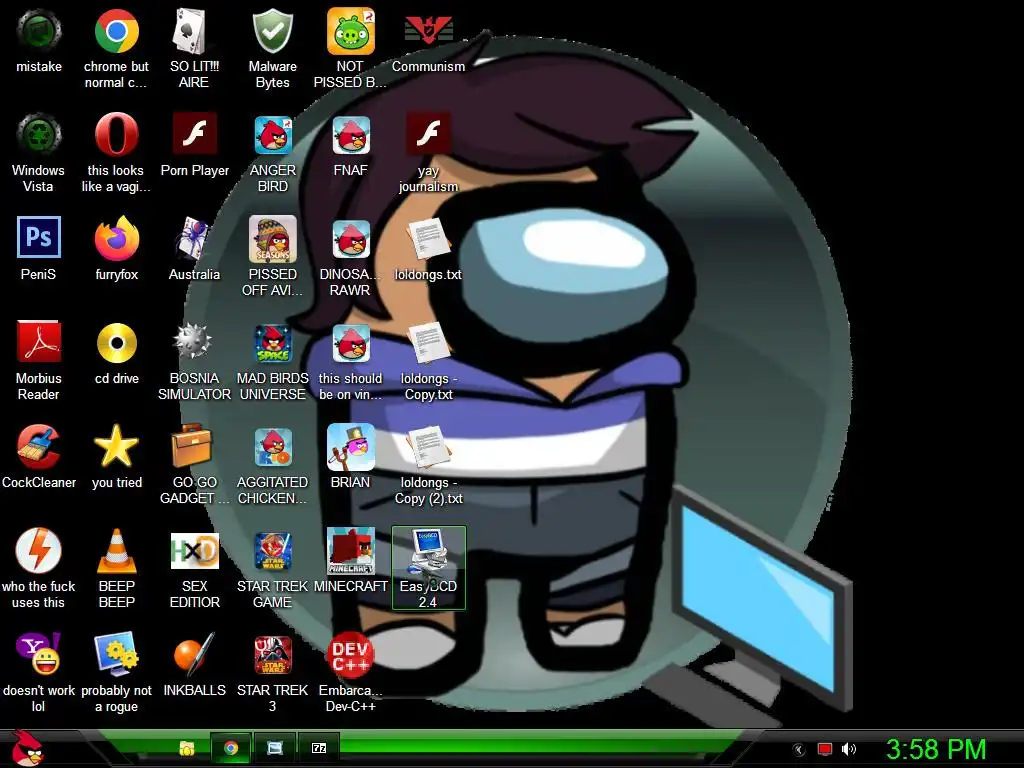Open 'STAR TREK GAME' Star Wars icon
The height and width of the screenshot is (768, 1024).
point(272,551)
